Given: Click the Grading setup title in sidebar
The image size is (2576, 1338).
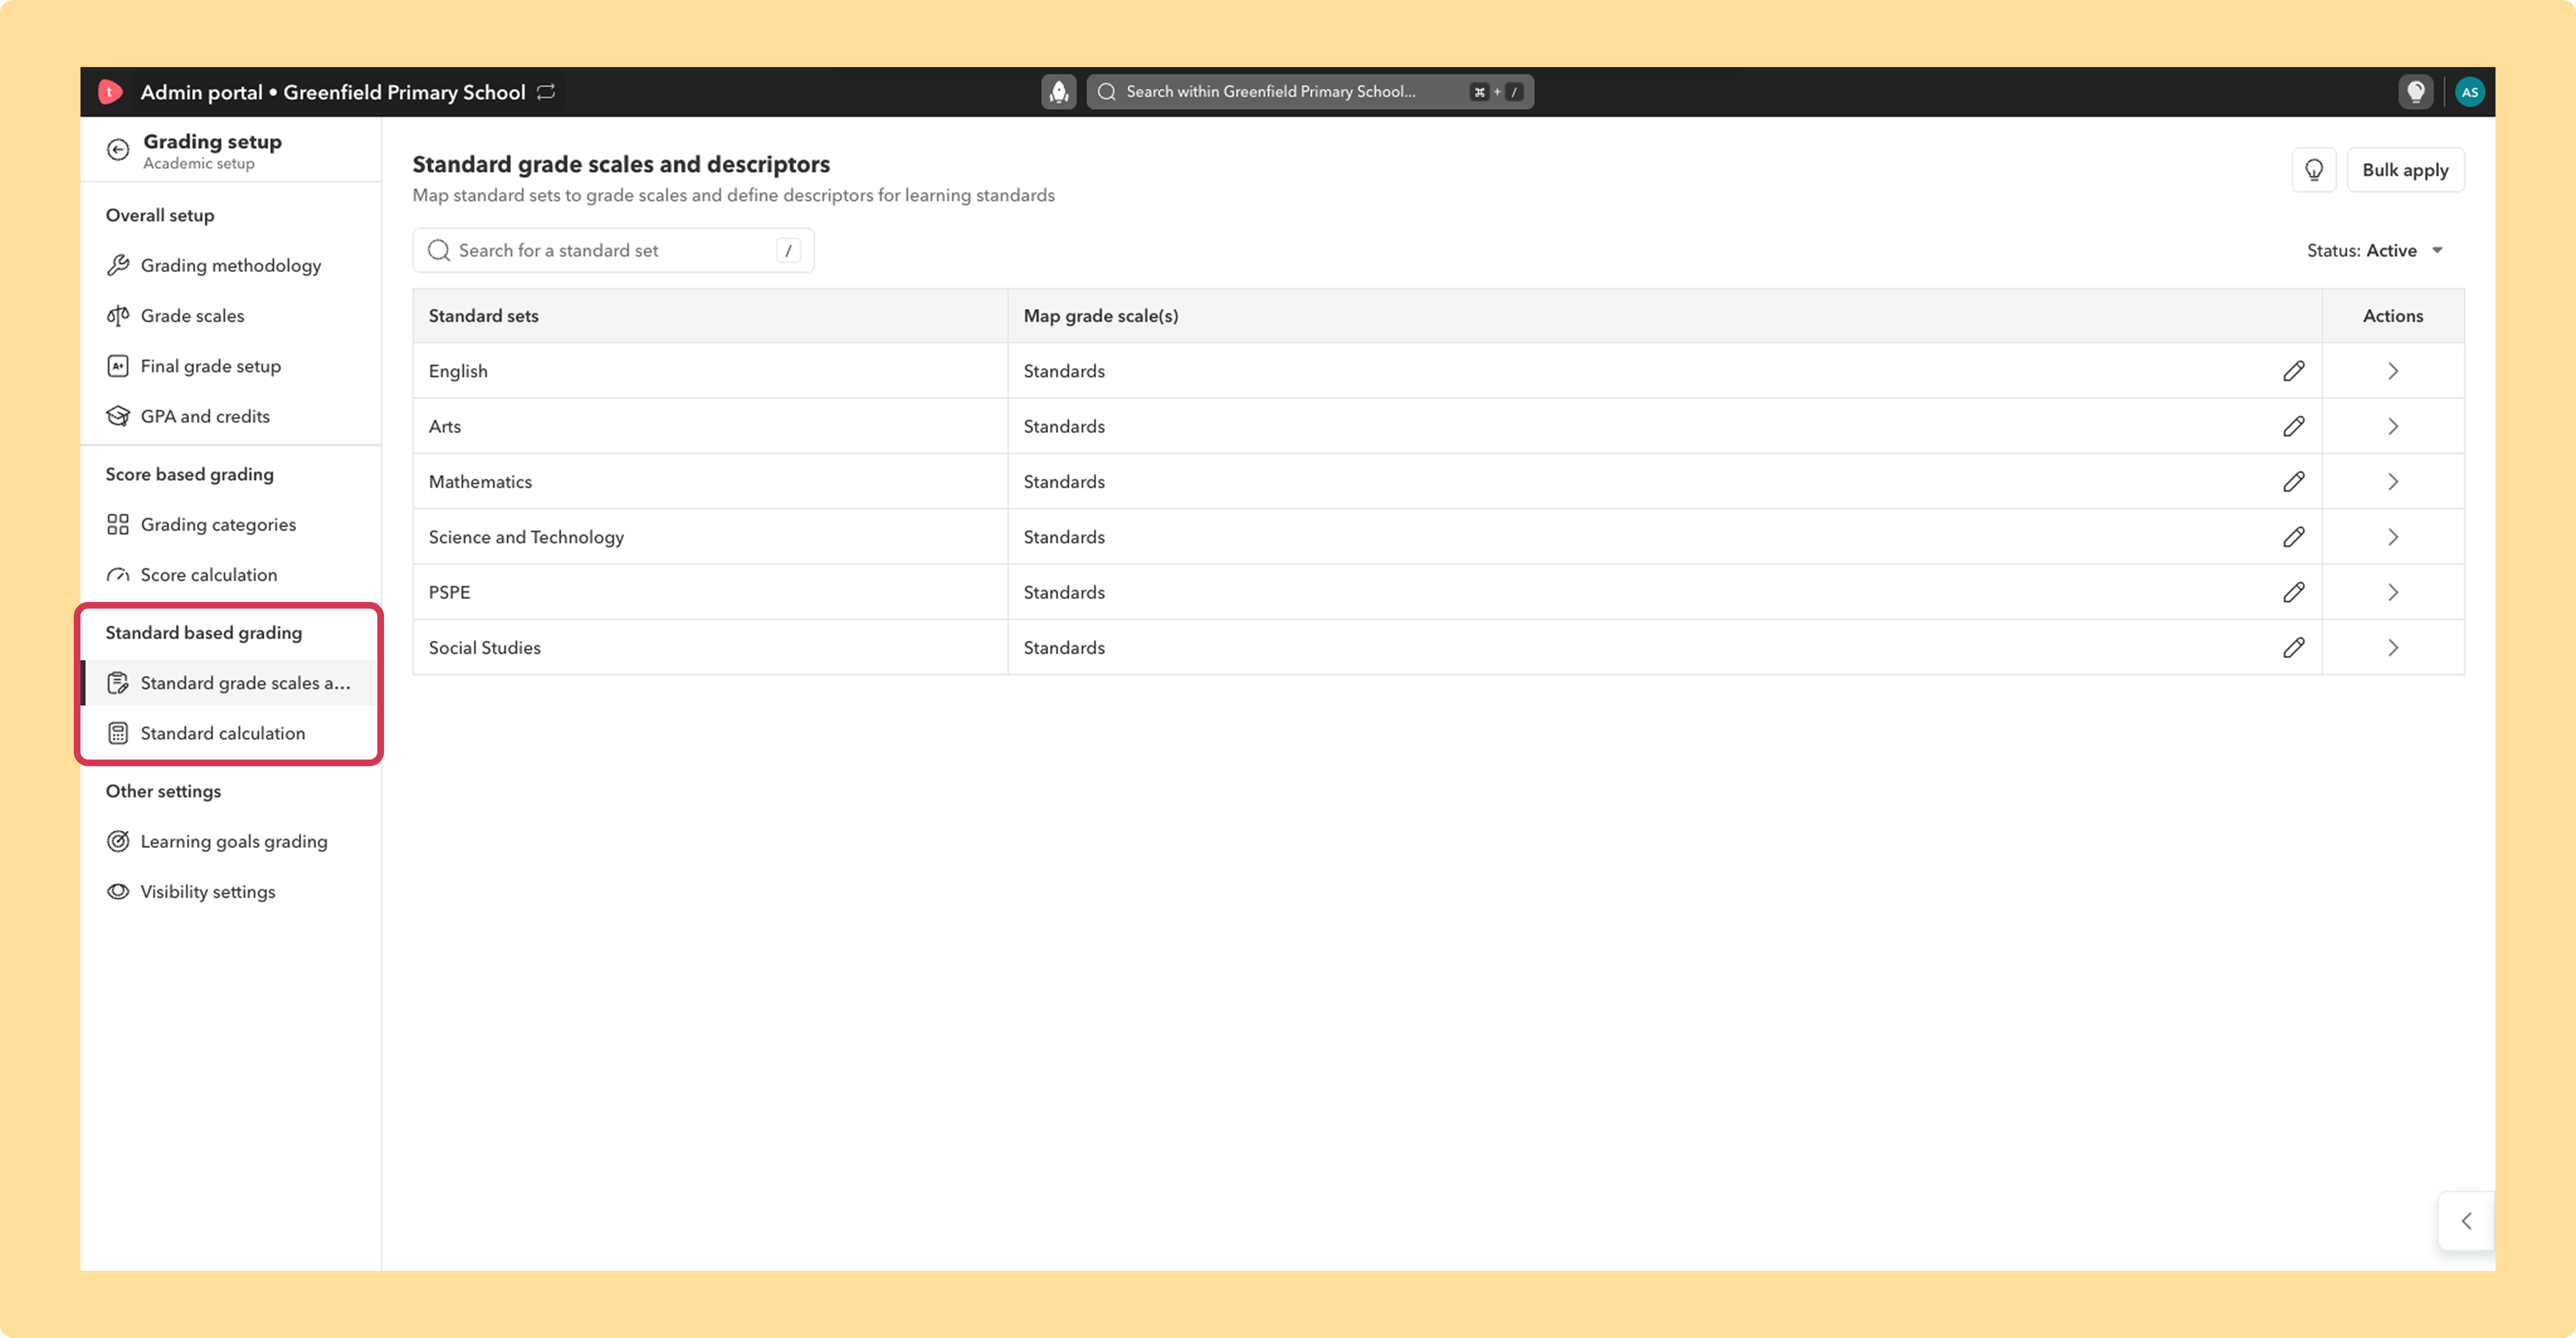Looking at the screenshot, I should click(x=212, y=142).
